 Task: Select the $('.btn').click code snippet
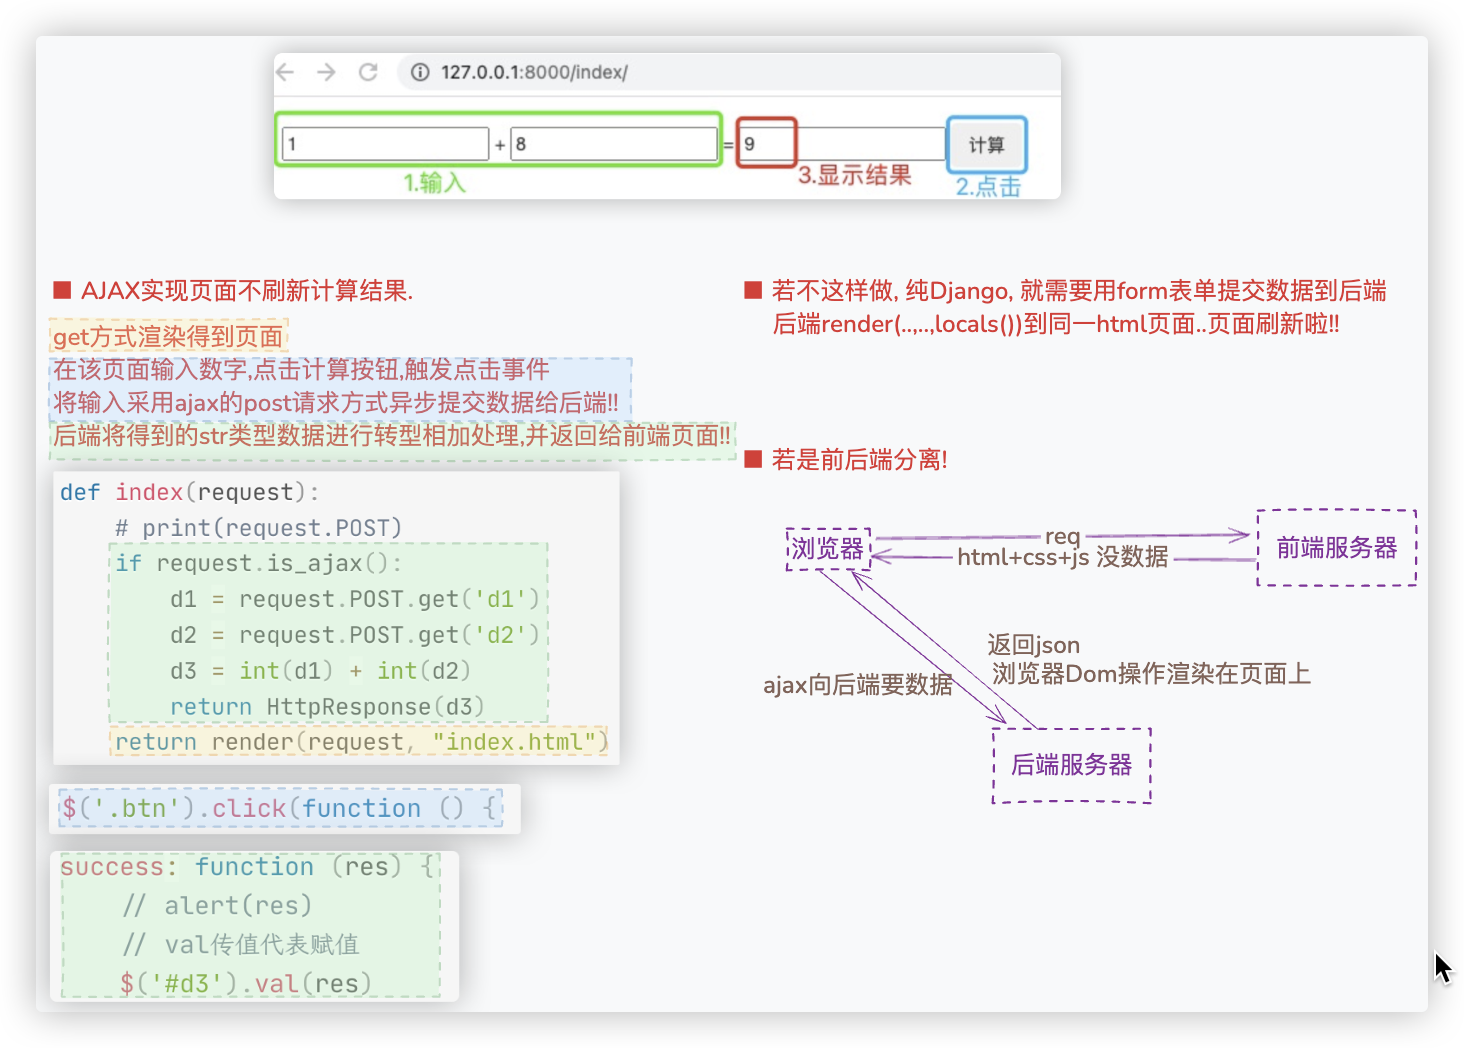click(280, 808)
